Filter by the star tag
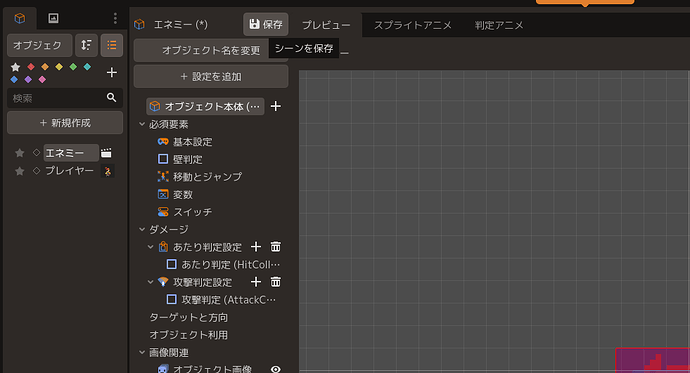 (x=15, y=67)
